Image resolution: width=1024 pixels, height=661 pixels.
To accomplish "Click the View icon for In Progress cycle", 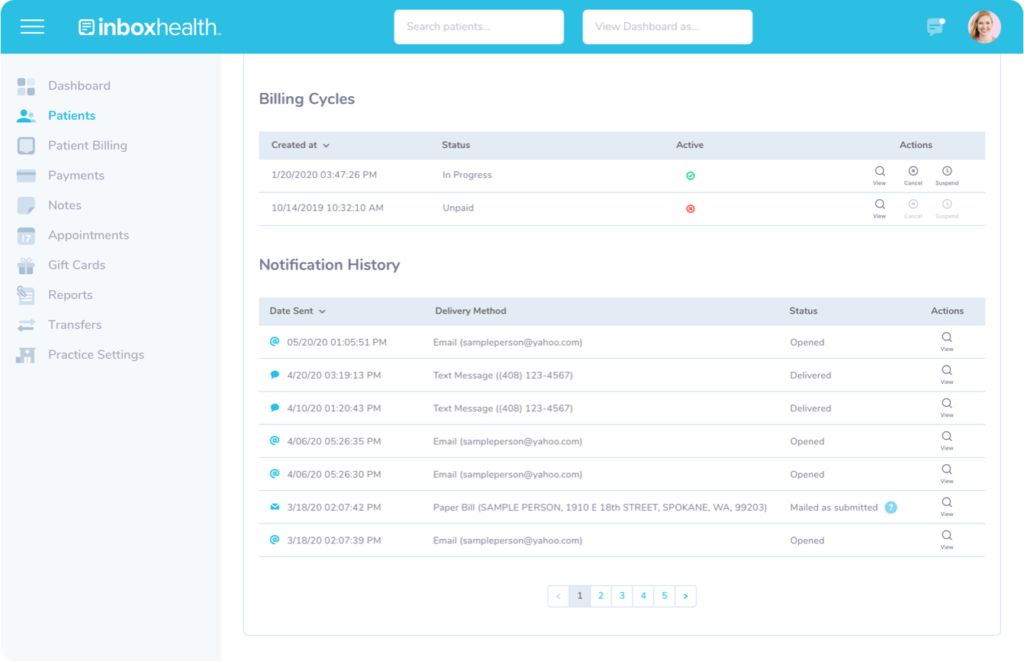I will (x=879, y=175).
